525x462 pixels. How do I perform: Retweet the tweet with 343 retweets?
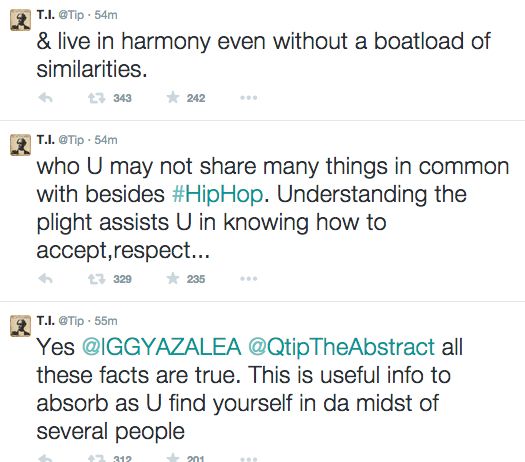pyautogui.click(x=97, y=98)
